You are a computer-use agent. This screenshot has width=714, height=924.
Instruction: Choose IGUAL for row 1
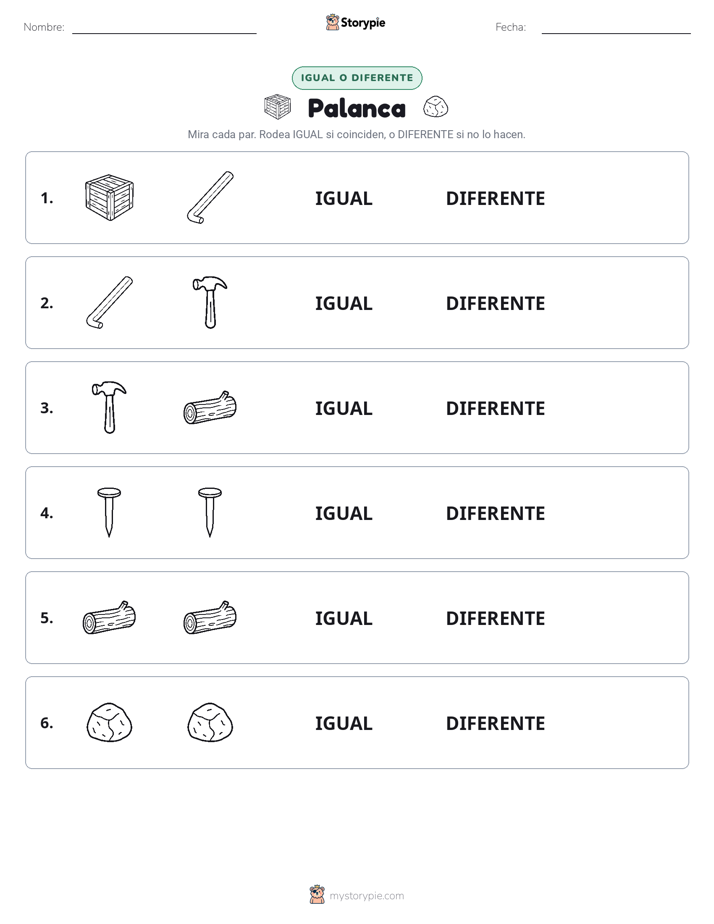click(x=343, y=199)
